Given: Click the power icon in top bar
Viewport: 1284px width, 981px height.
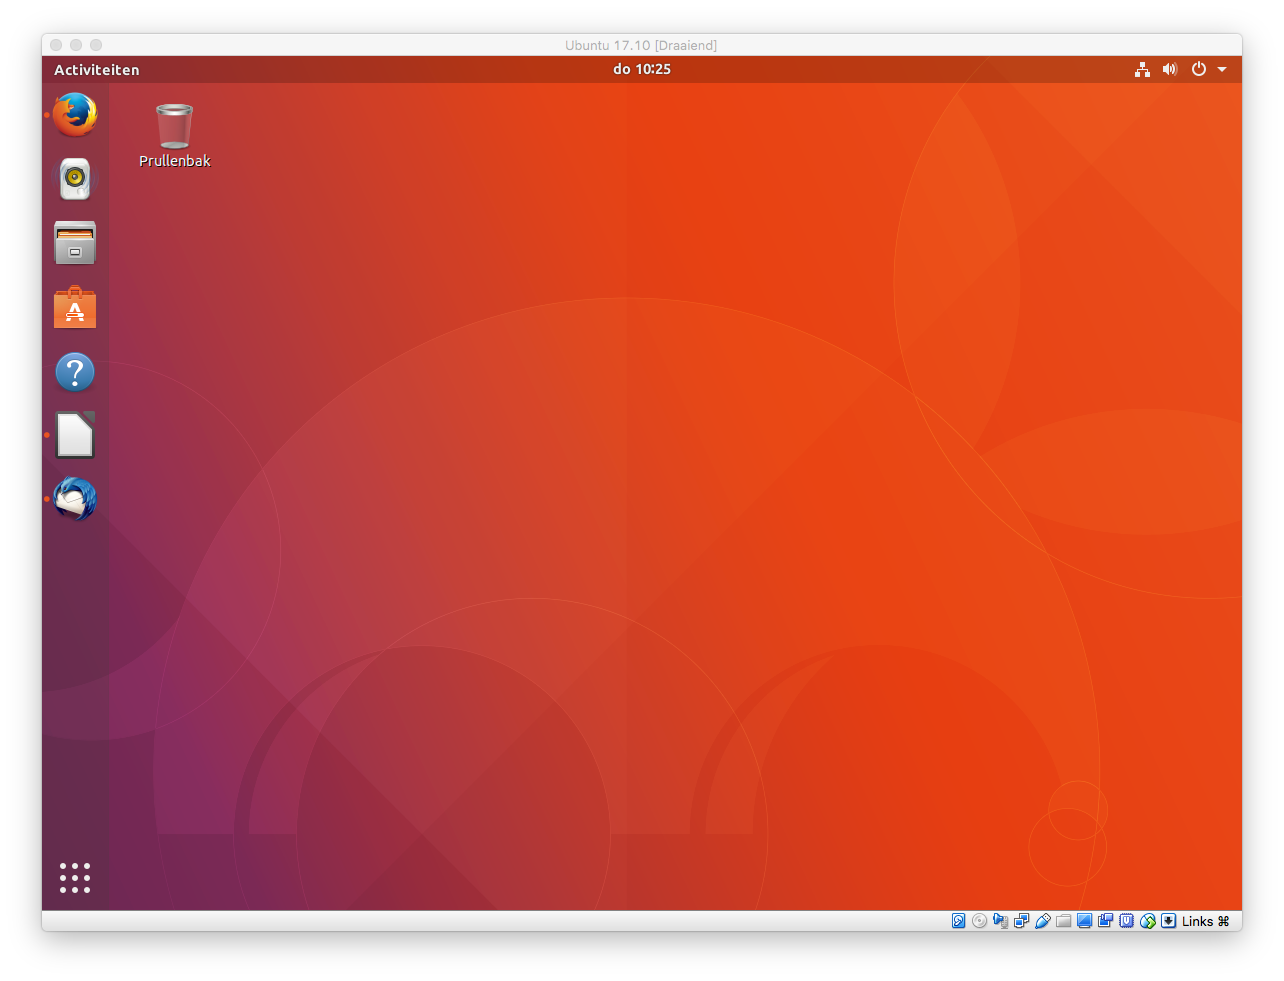Looking at the screenshot, I should (1199, 70).
